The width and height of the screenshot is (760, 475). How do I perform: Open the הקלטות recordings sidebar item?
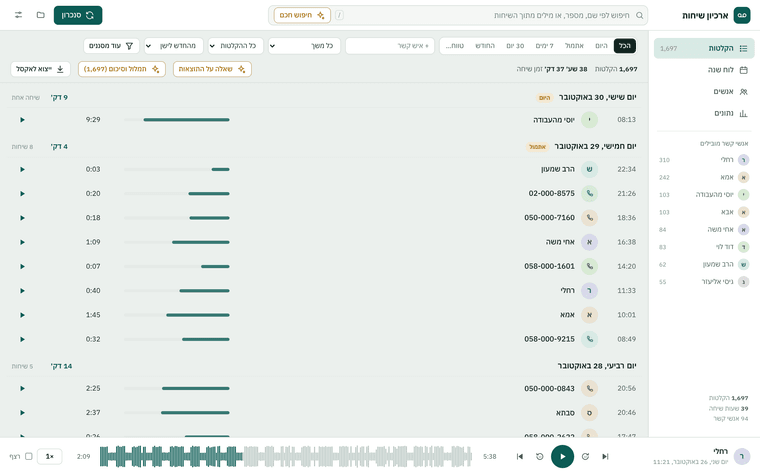(704, 48)
